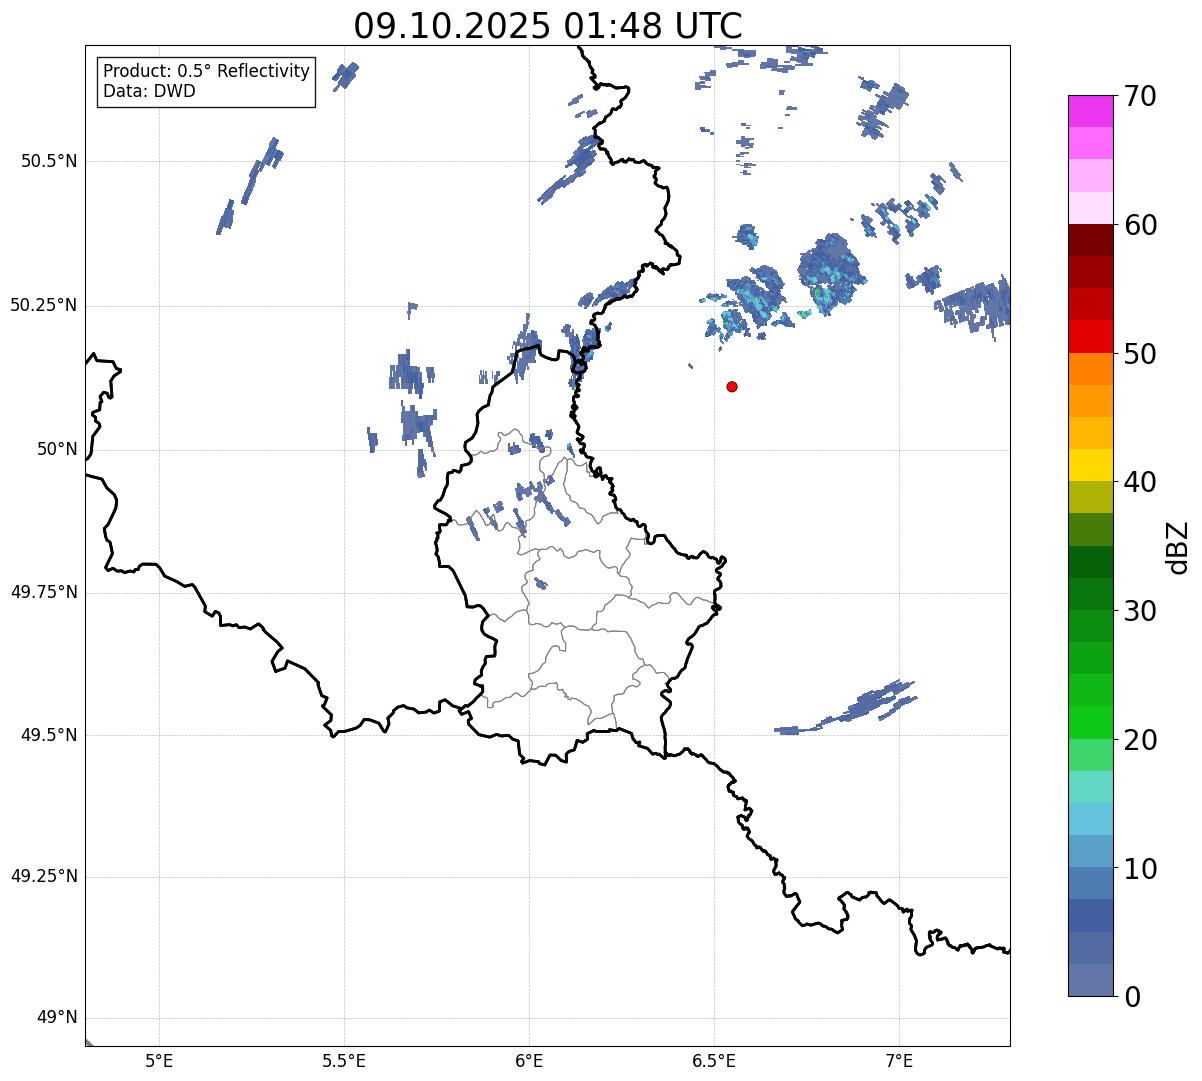Image resolution: width=1202 pixels, height=1081 pixels.
Task: Click the longitude label "5°E"
Action: 159,1060
